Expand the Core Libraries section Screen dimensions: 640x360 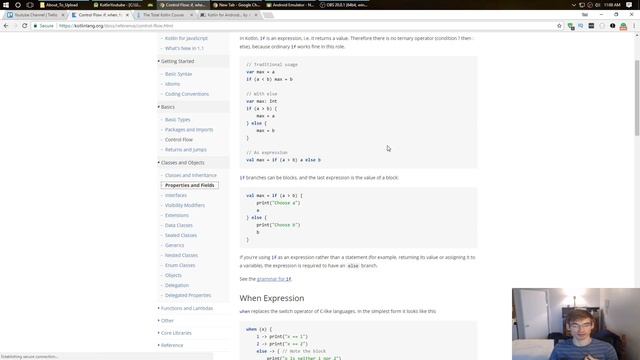point(176,333)
